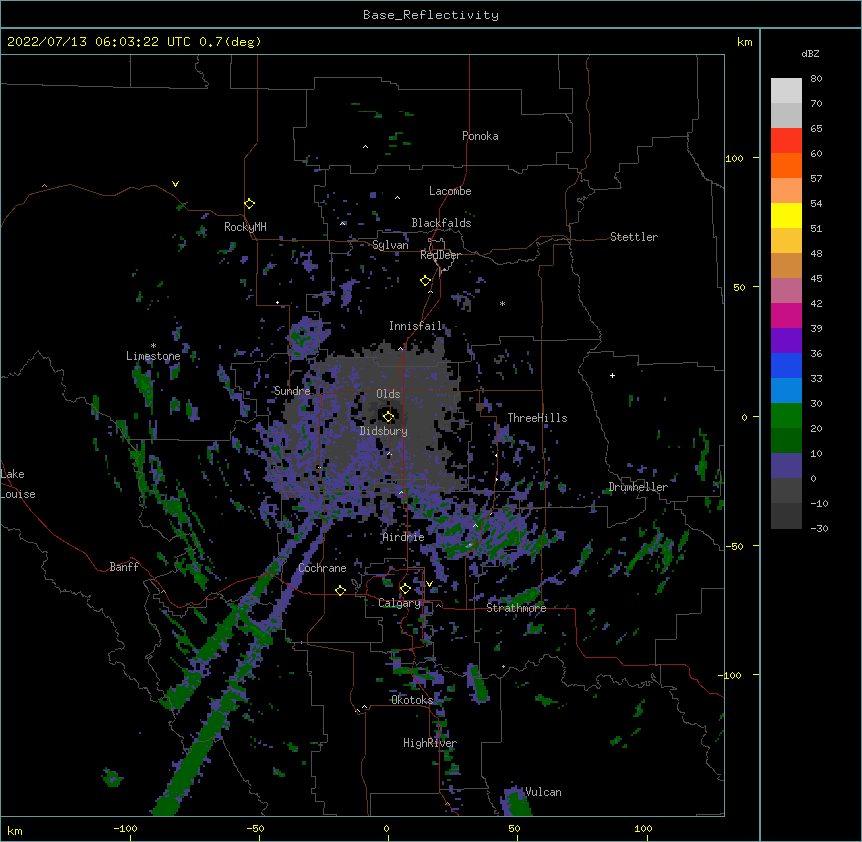Select the yellow diamond marker below Cochrane
862x842 pixels.
point(340,590)
